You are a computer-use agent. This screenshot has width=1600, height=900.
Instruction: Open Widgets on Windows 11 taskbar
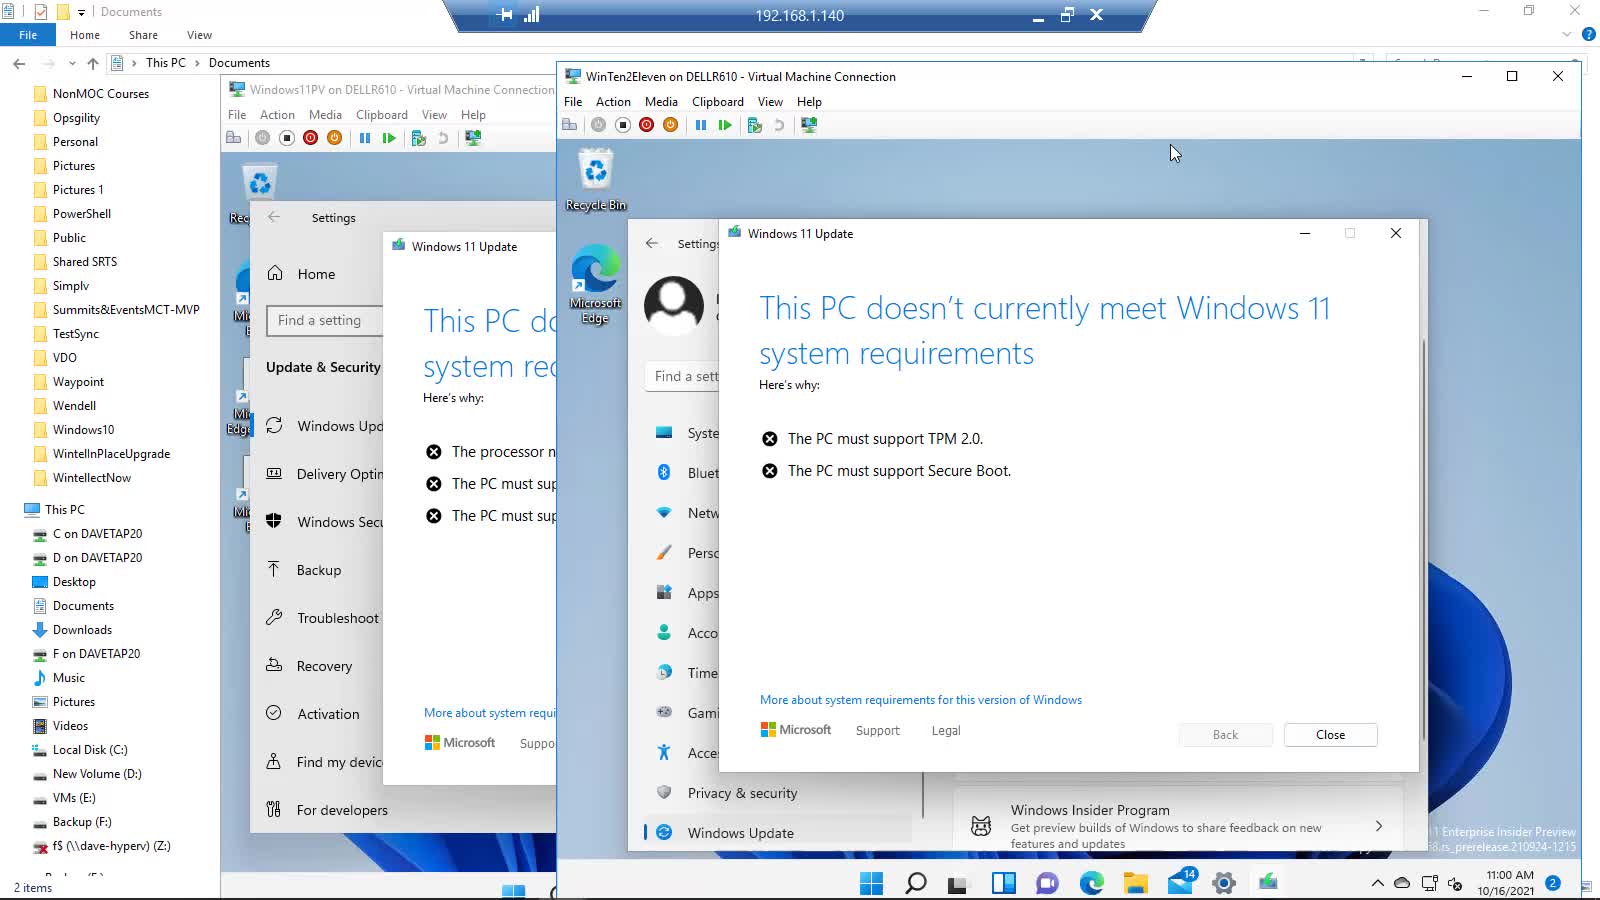[x=1003, y=883]
